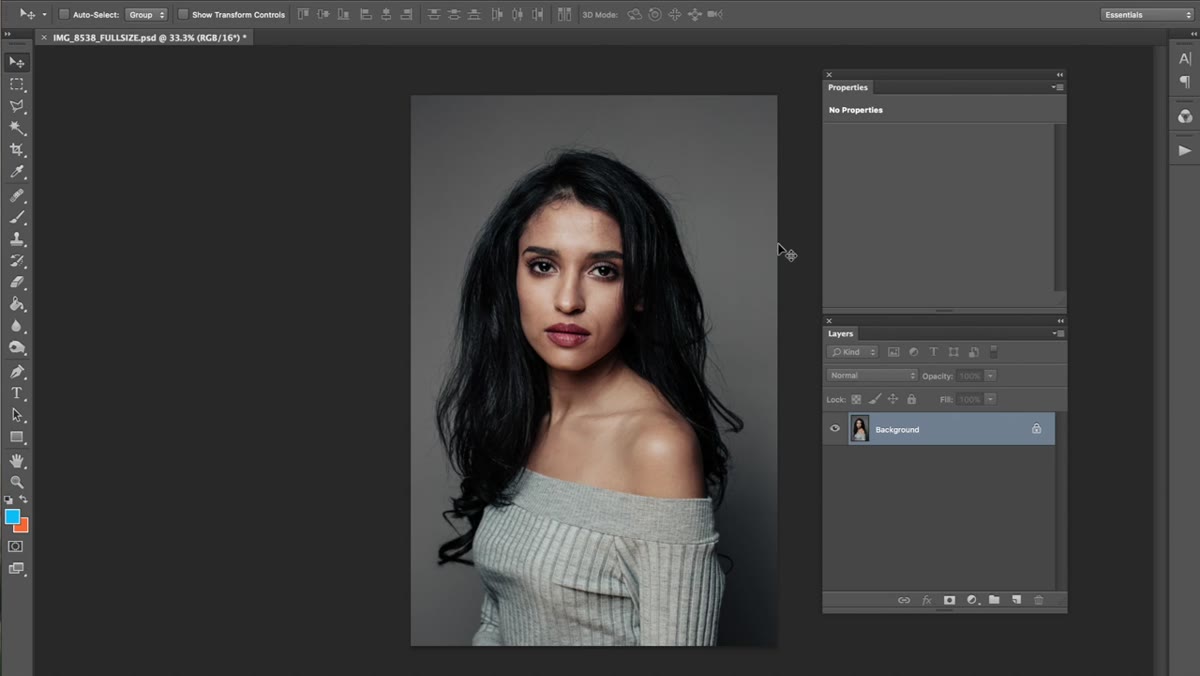Select the IMG_8538_FULLSIZE.psd document tab

coord(150,37)
